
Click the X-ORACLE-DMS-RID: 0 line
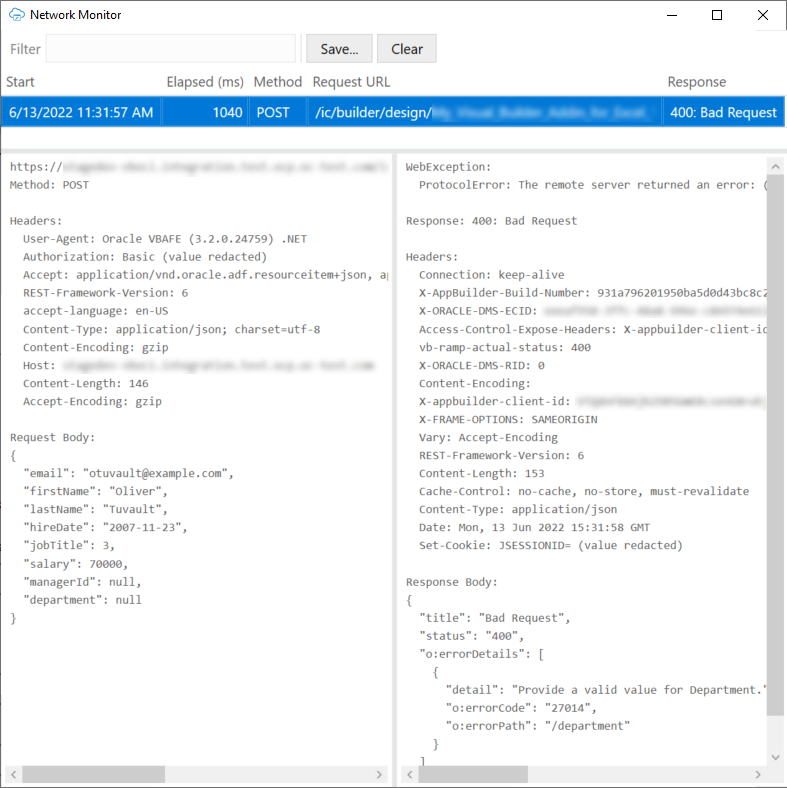[x=482, y=365]
